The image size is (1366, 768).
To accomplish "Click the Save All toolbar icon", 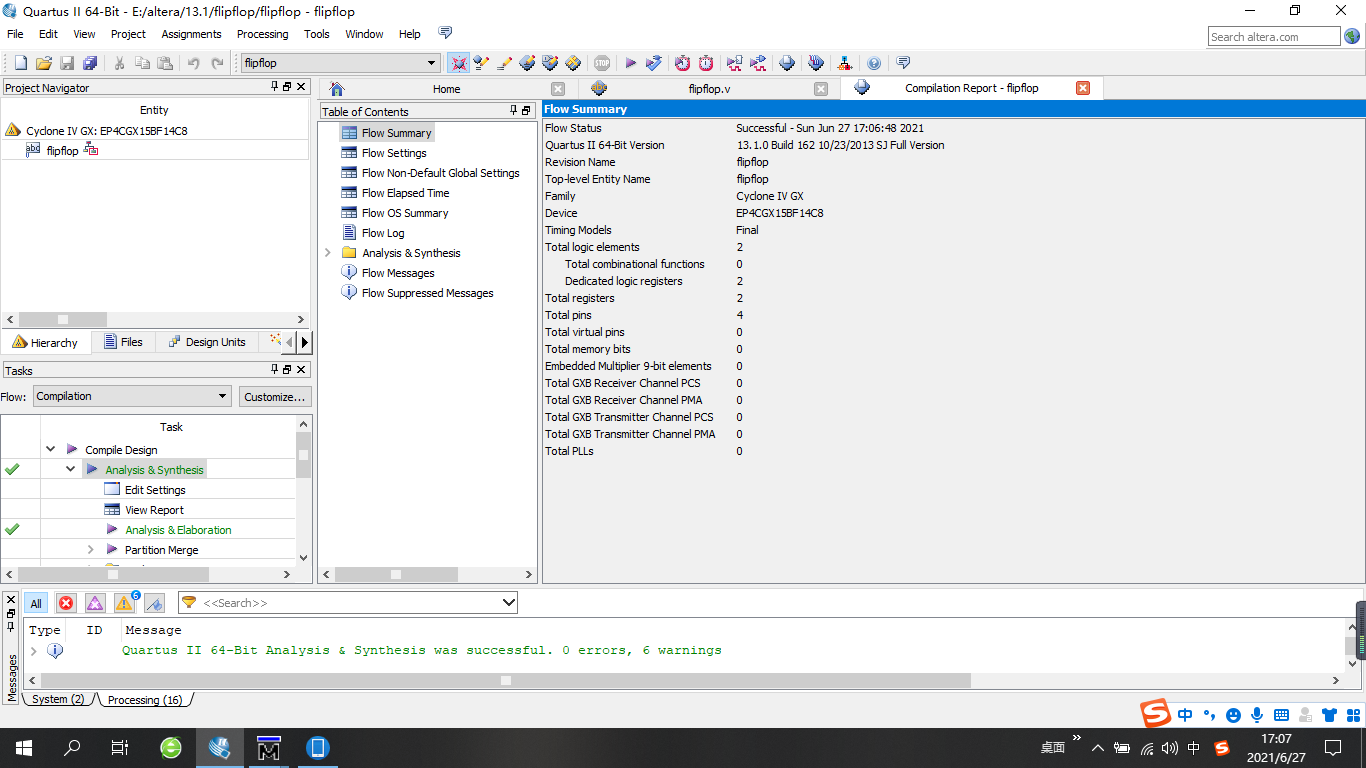I will (90, 63).
